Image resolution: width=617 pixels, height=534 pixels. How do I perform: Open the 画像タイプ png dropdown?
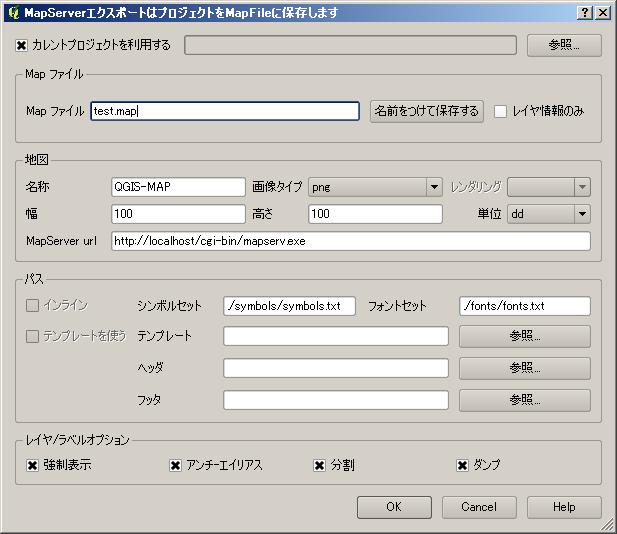375,187
